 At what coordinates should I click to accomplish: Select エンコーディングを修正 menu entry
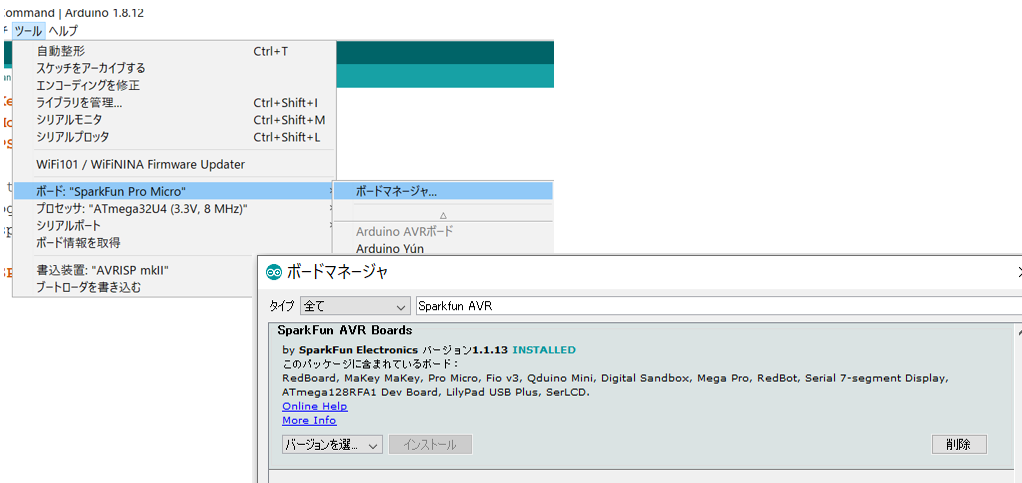coord(174,85)
